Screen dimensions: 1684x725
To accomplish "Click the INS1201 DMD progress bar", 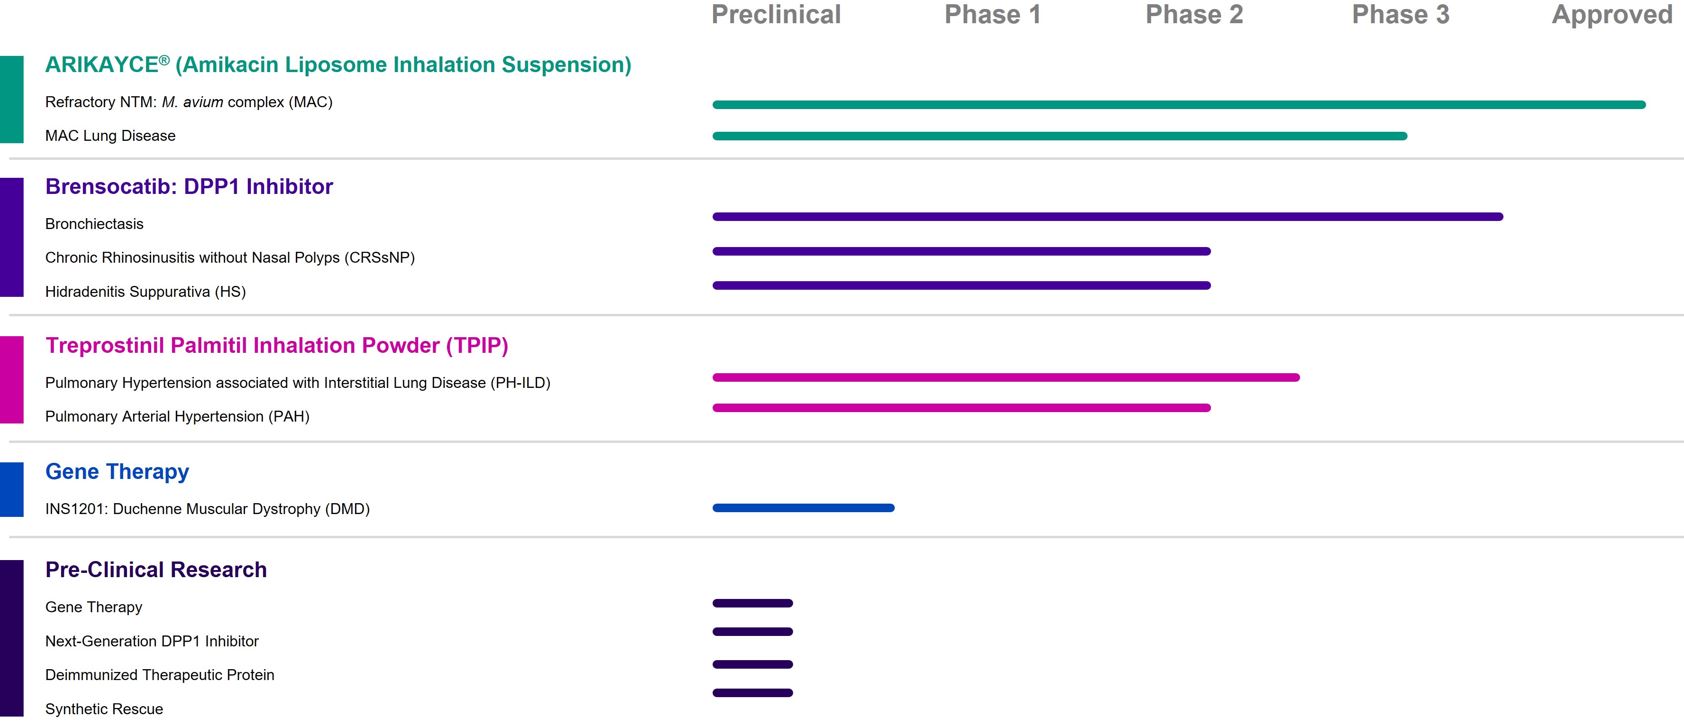I will (803, 508).
